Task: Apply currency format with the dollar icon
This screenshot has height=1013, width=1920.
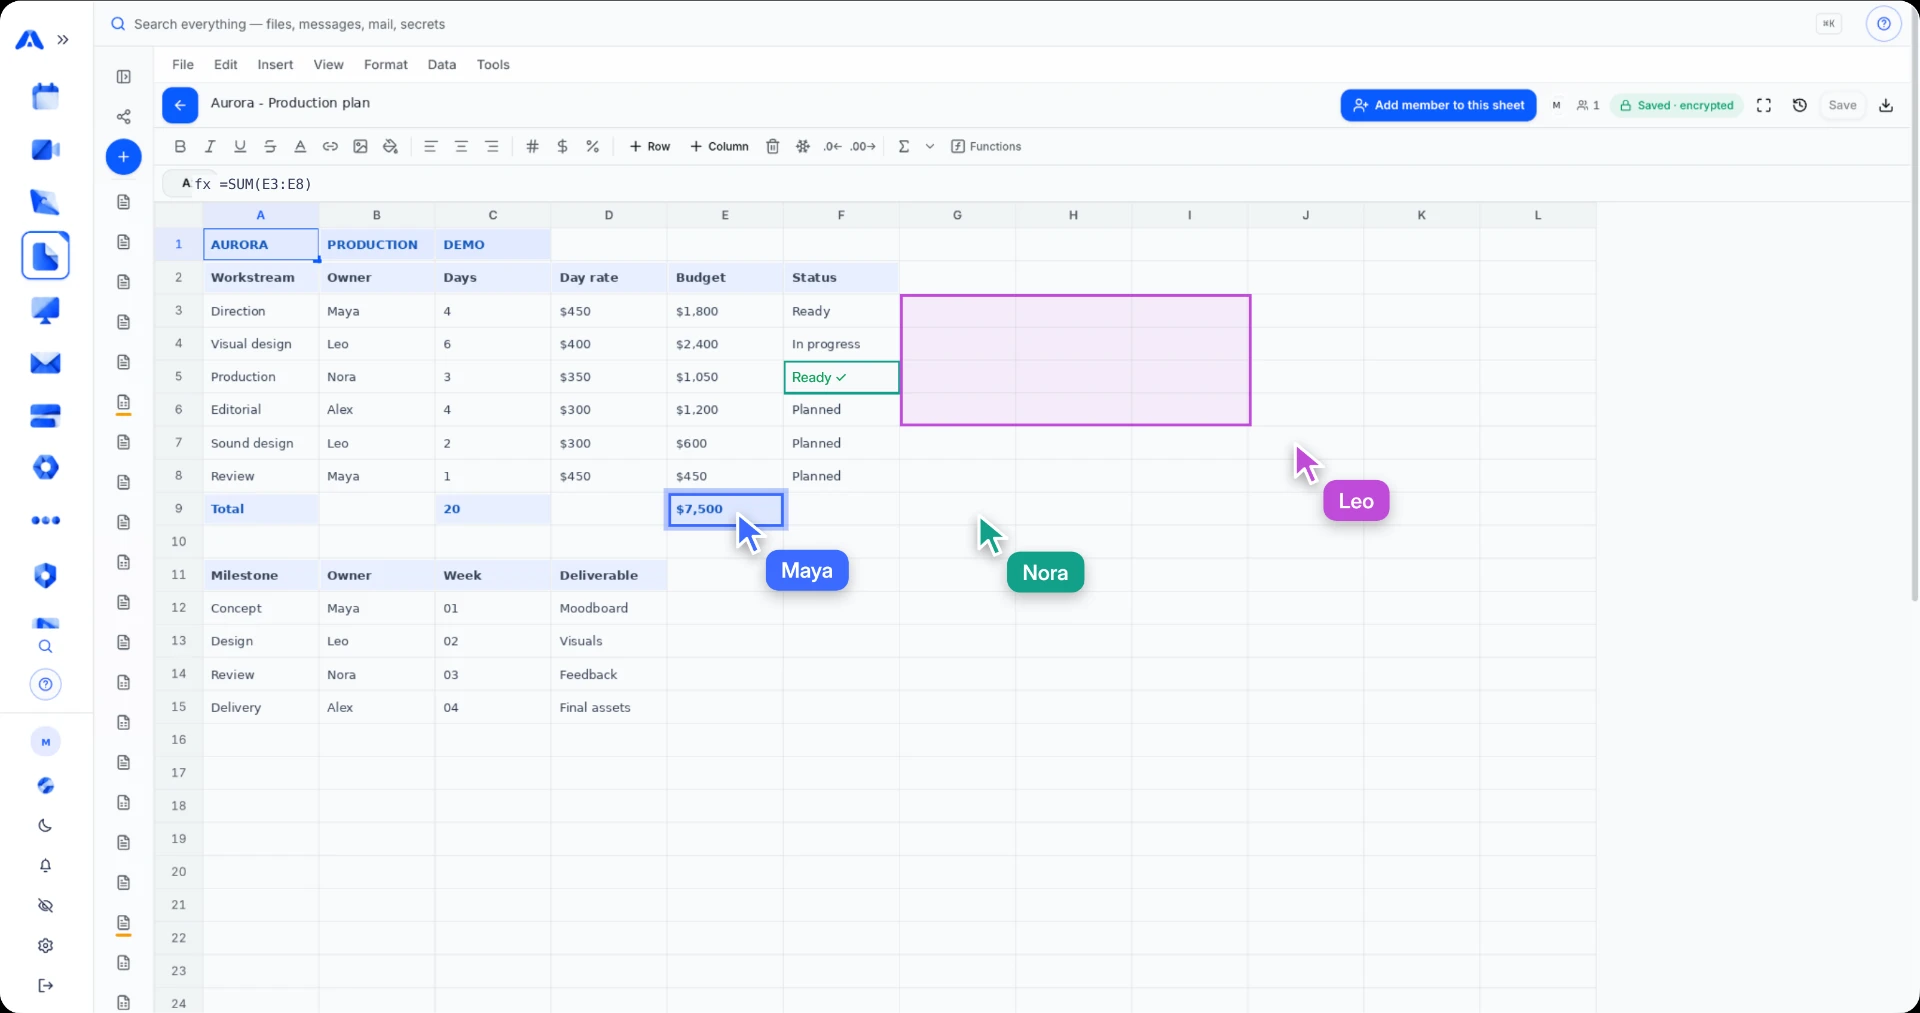Action: (562, 147)
